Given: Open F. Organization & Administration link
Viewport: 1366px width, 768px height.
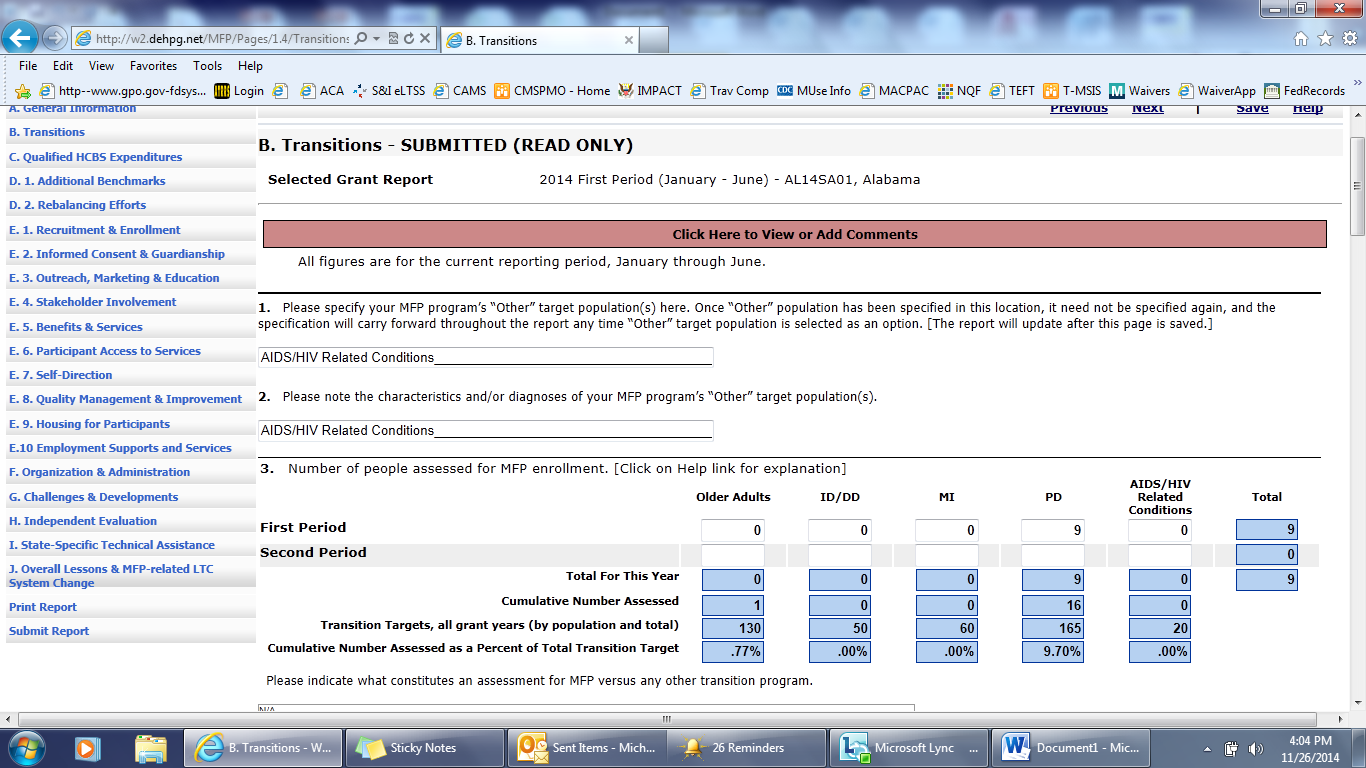Looking at the screenshot, I should [x=99, y=472].
